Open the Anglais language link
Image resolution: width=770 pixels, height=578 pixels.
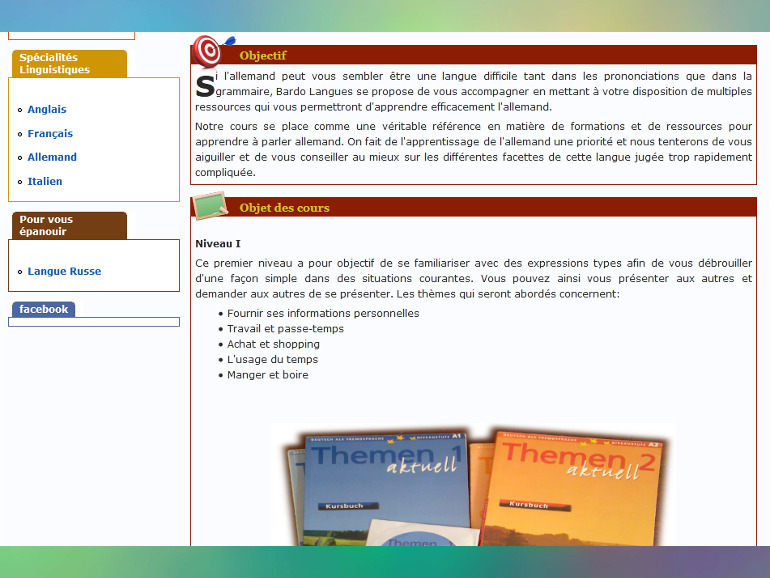point(47,110)
